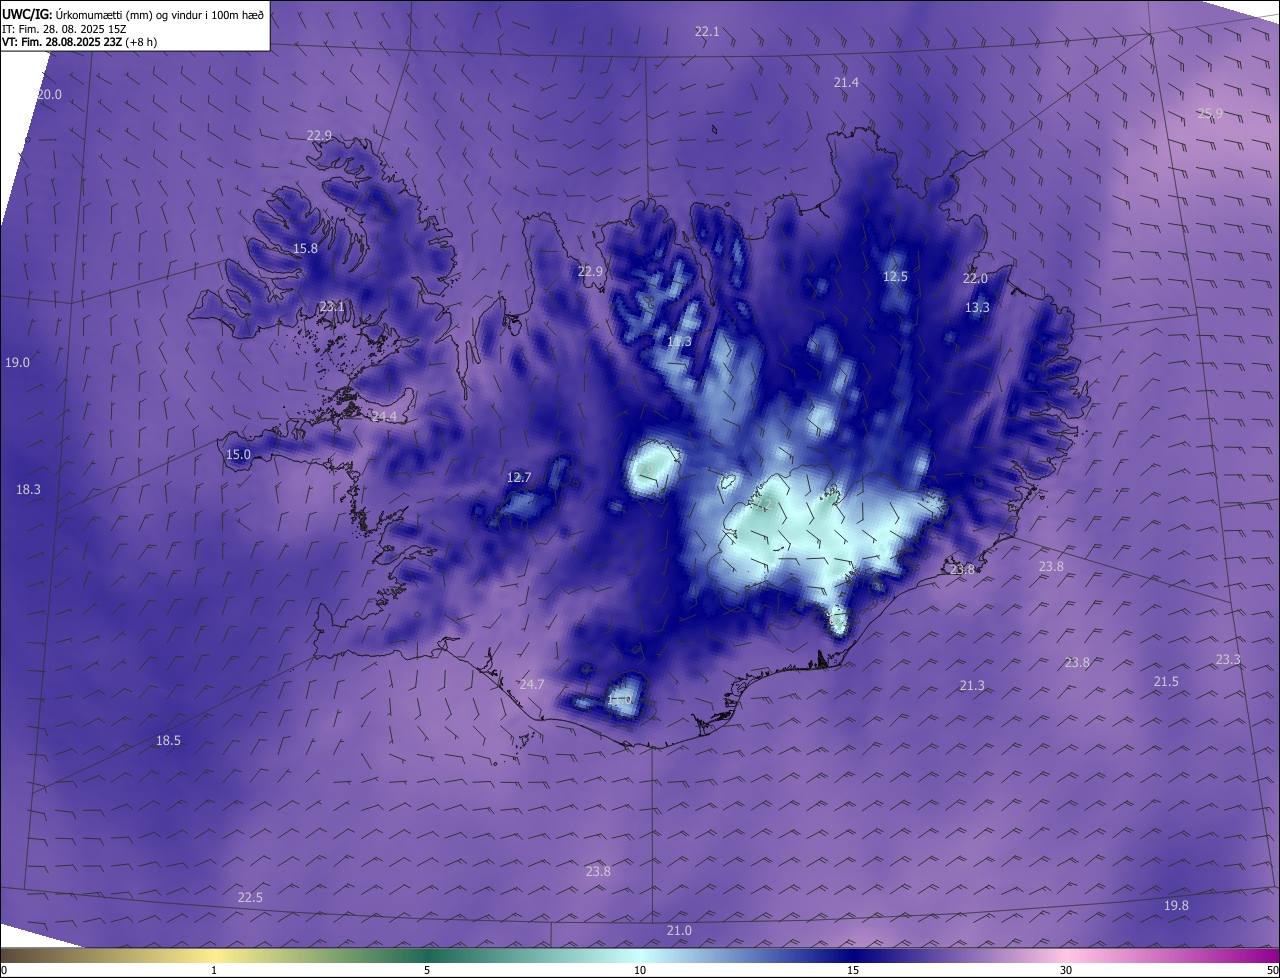The height and width of the screenshot is (978, 1280).
Task: Click the 23.1 value label
Action: click(332, 306)
